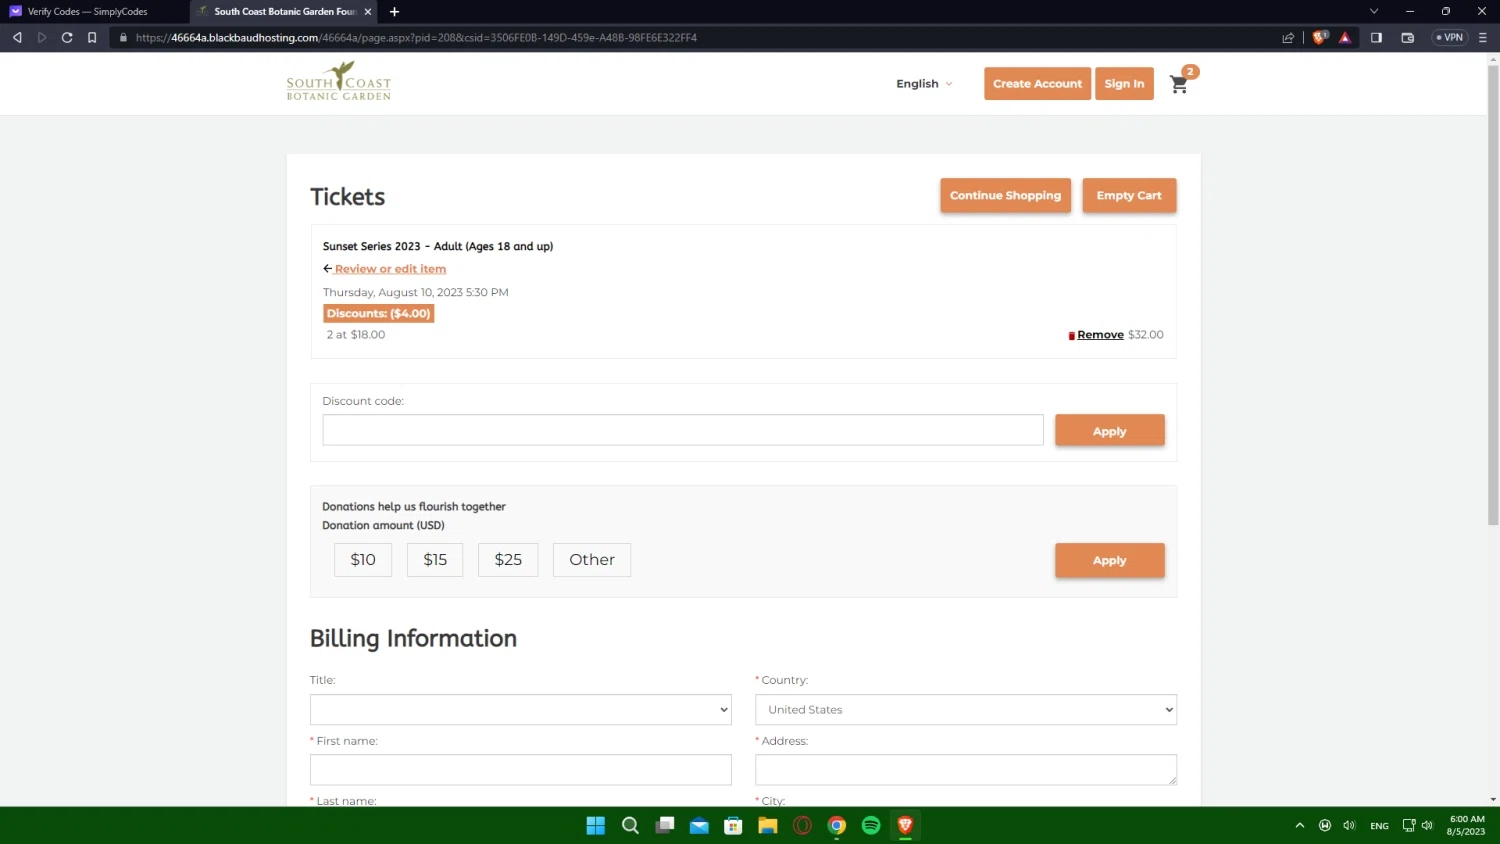Click the South Coast Botanic Garden logo

[338, 82]
